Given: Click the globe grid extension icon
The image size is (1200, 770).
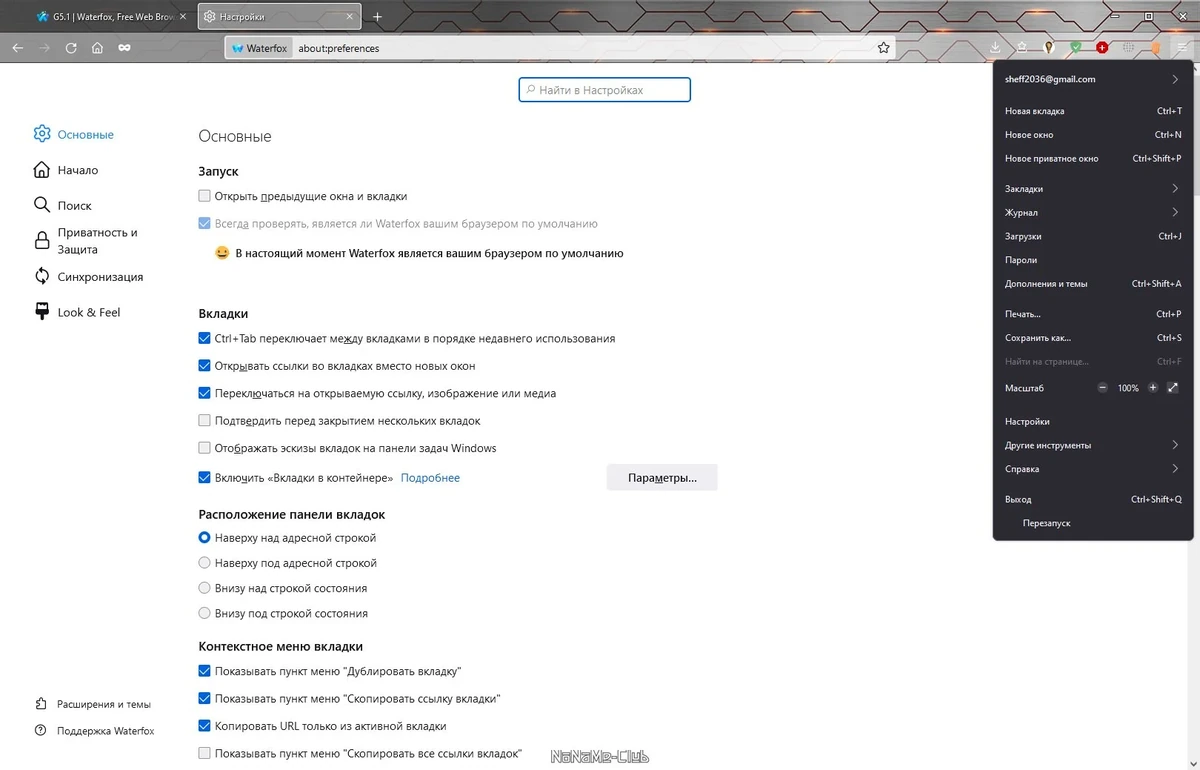Looking at the screenshot, I should point(1128,47).
